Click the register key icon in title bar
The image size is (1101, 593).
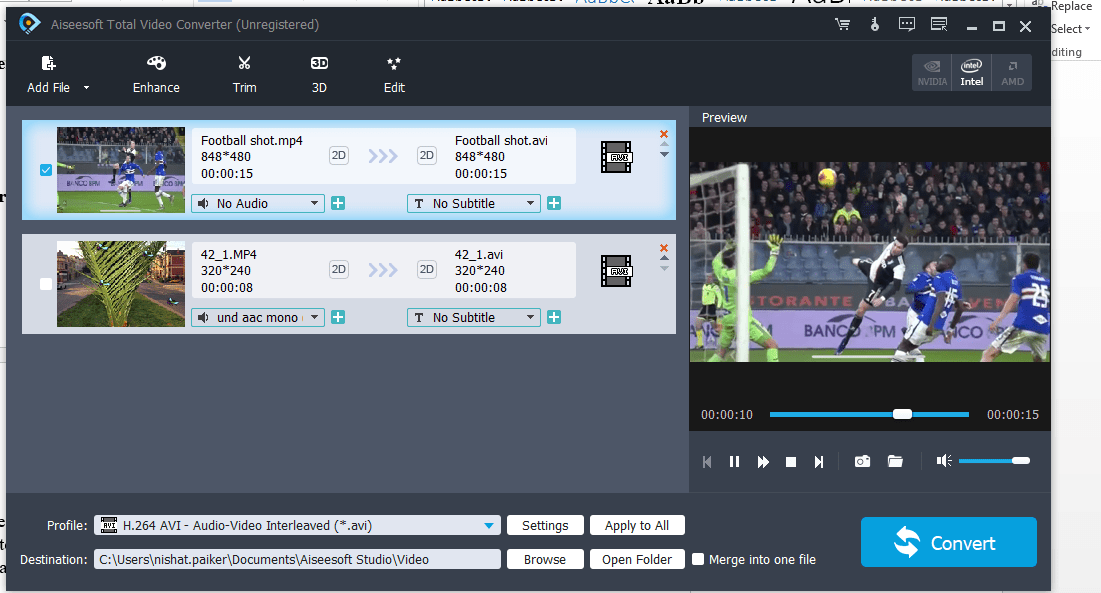[874, 25]
